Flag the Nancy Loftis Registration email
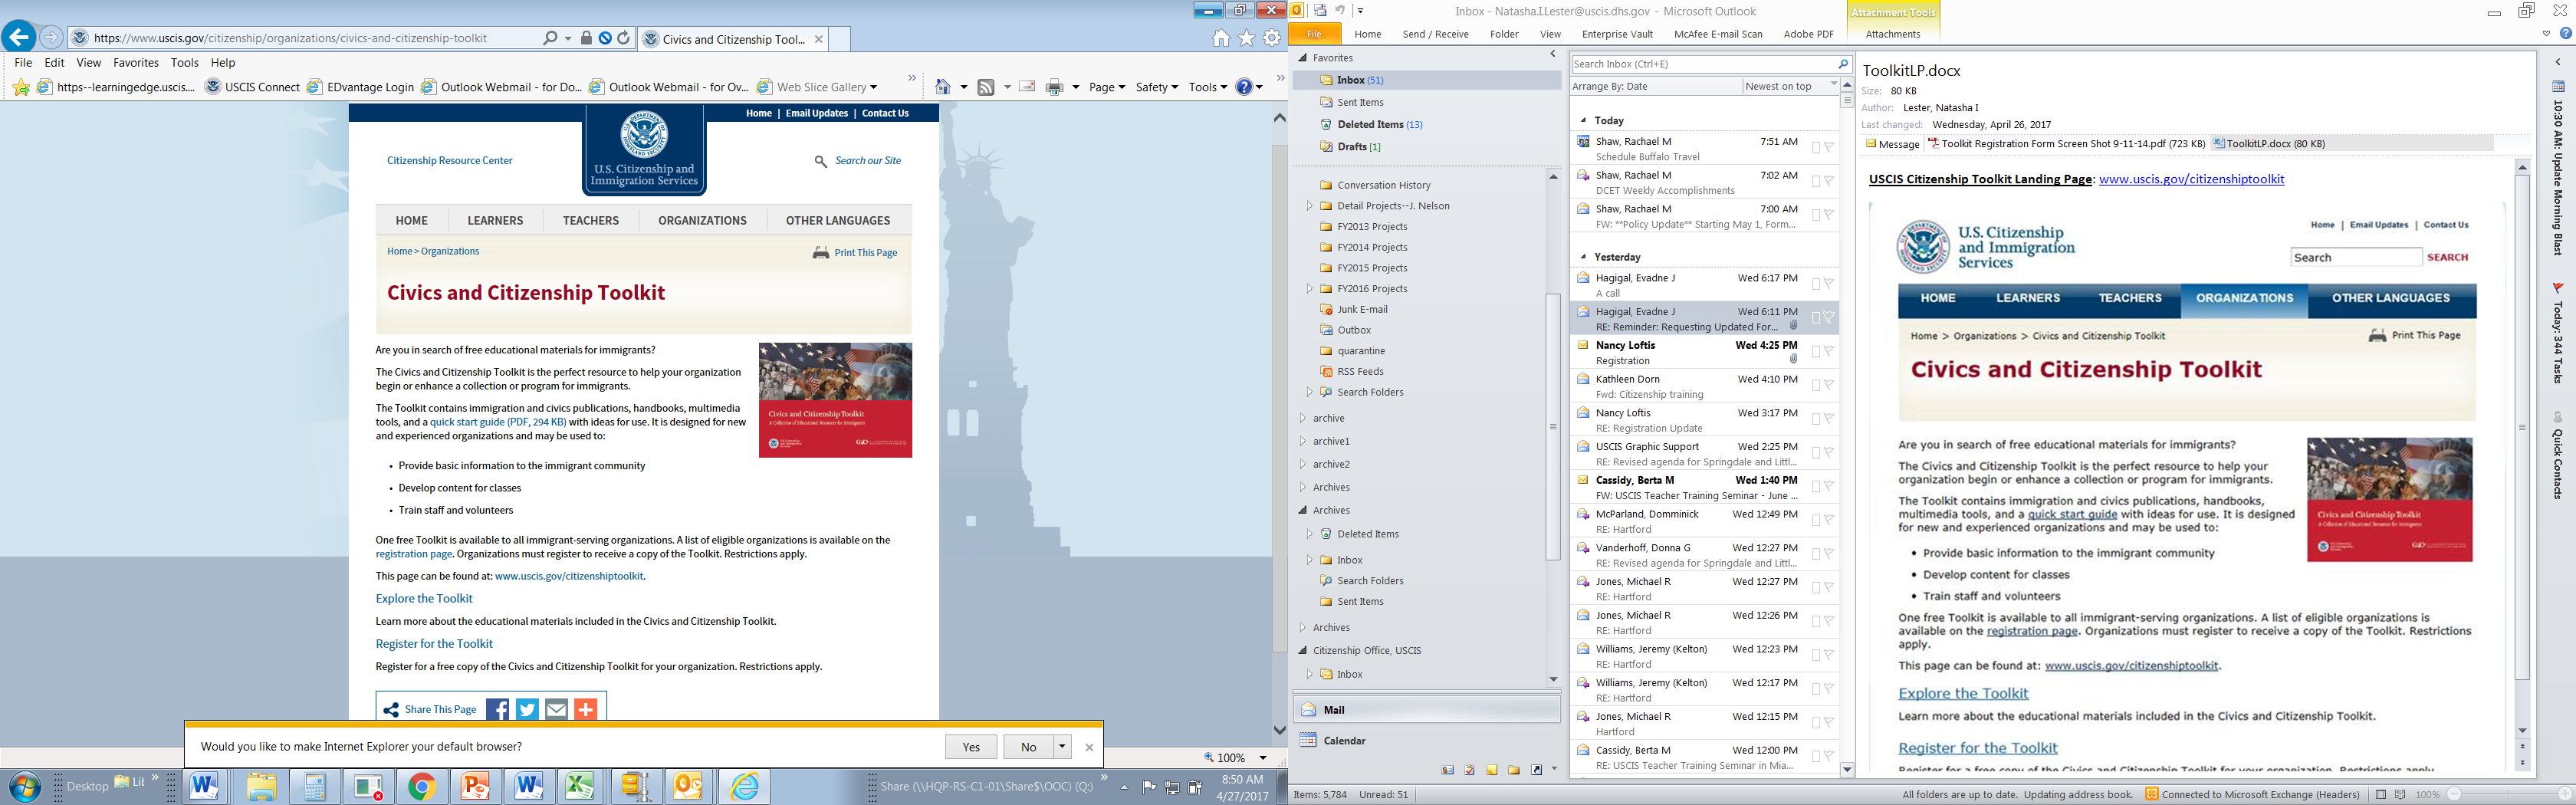This screenshot has width=2576, height=805. [1829, 352]
